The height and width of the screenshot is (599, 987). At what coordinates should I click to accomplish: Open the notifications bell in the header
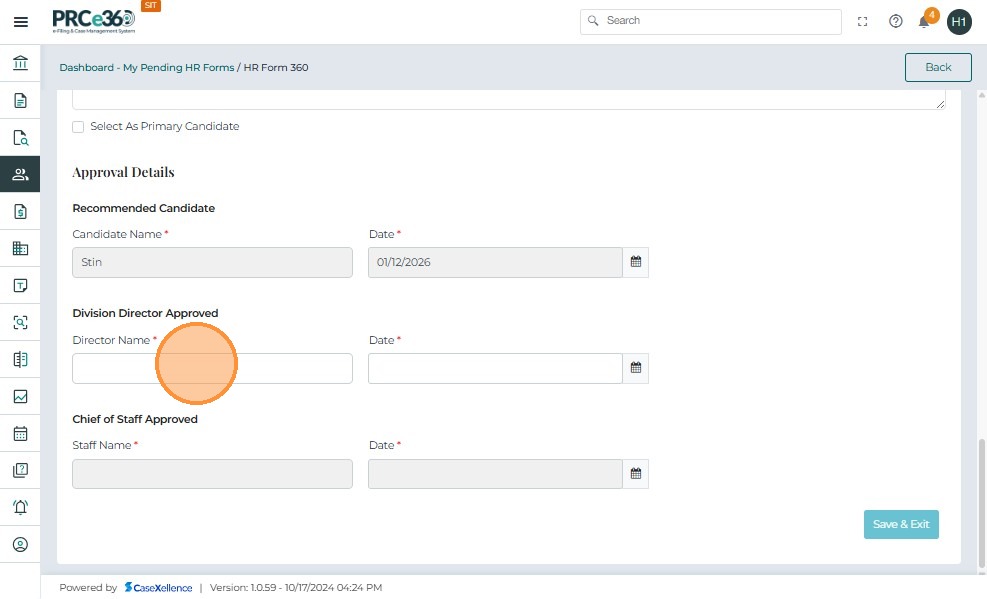tap(924, 21)
